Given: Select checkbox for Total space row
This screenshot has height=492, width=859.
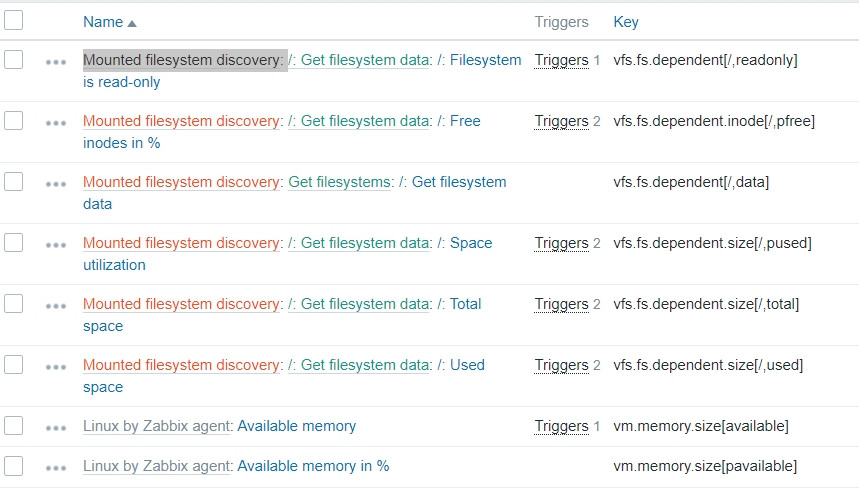Looking at the screenshot, I should pos(14,303).
